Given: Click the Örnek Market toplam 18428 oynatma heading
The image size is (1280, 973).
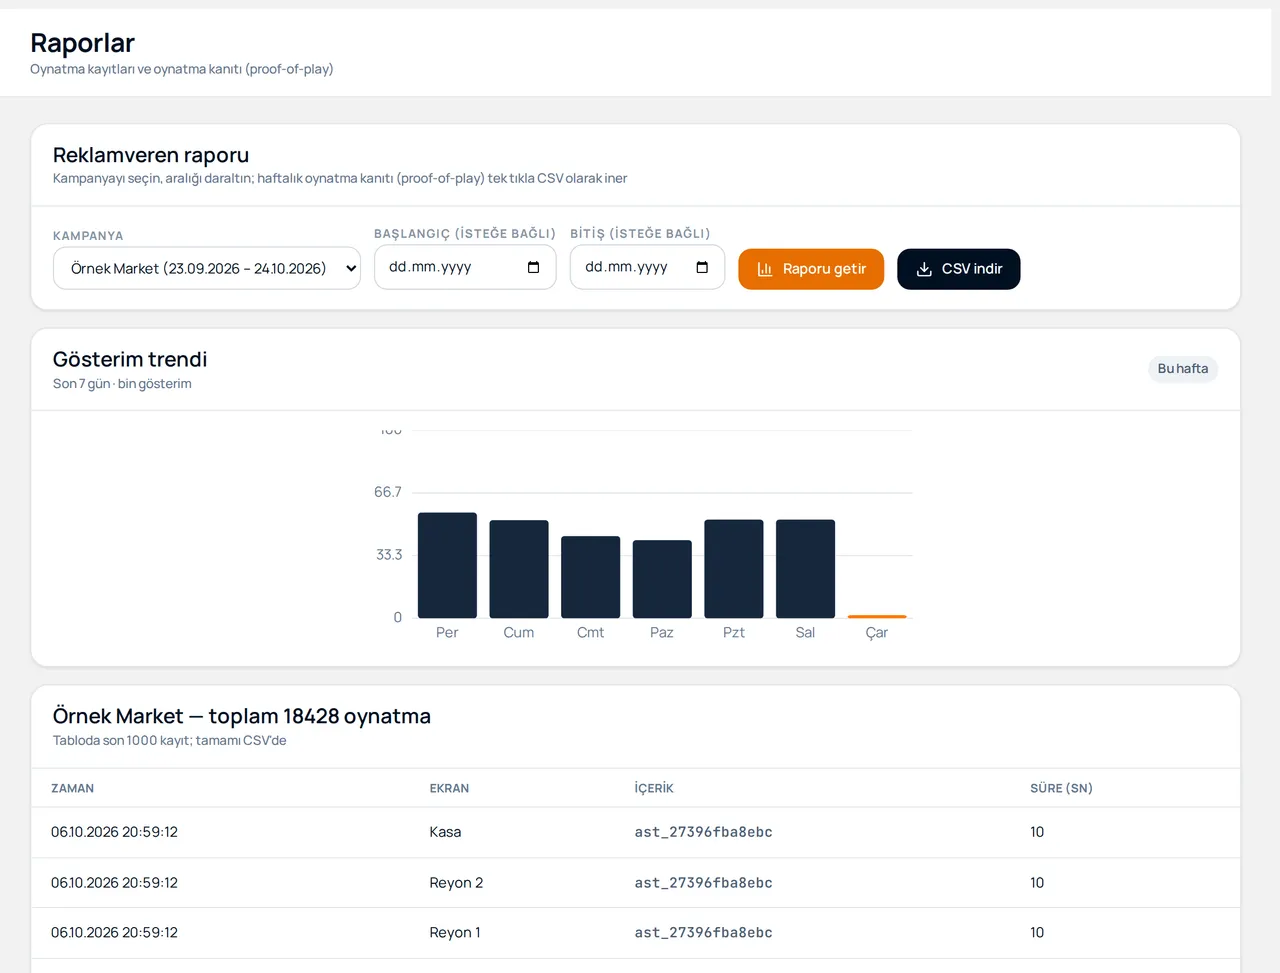Looking at the screenshot, I should (x=242, y=716).
